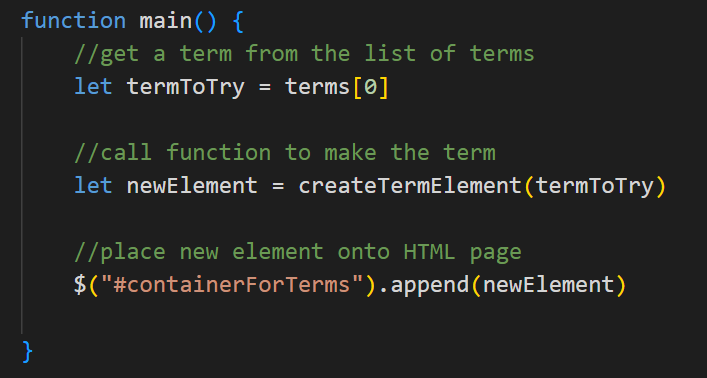Screen dimensions: 707x378
Task: Click the variable 'newElement' in its let declaration
Action: (x=192, y=185)
